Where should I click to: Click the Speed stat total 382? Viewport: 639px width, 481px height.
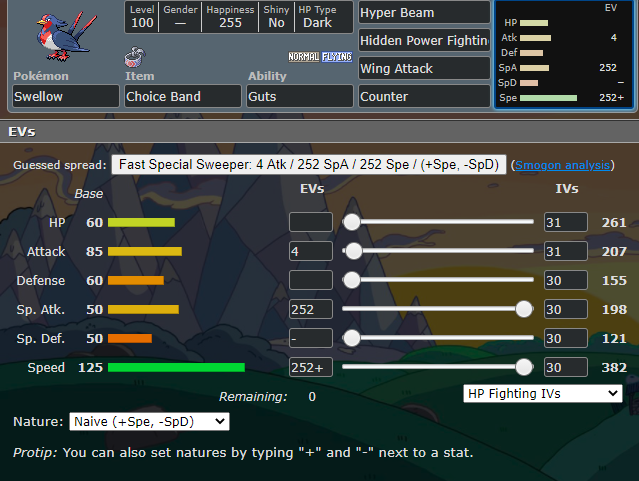pyautogui.click(x=614, y=368)
